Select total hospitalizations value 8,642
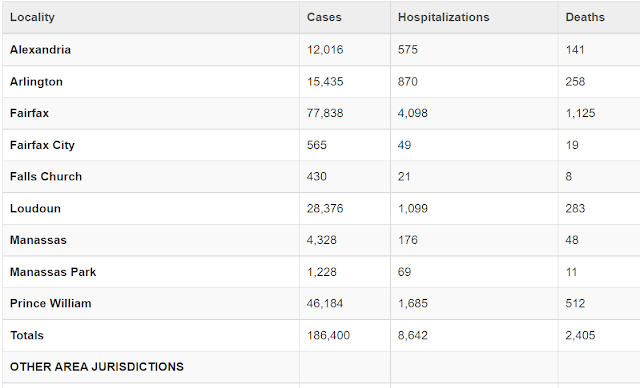This screenshot has width=640, height=388. 413,335
